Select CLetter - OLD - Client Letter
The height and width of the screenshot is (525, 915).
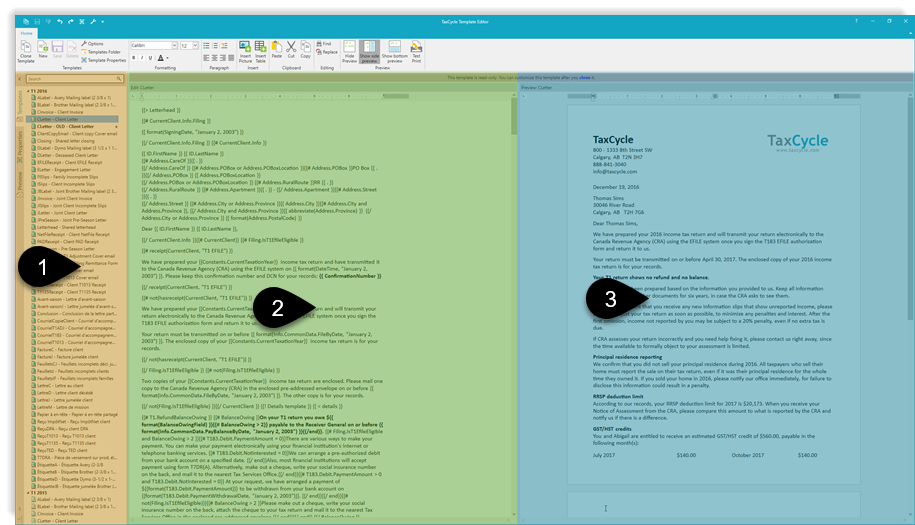pos(65,127)
